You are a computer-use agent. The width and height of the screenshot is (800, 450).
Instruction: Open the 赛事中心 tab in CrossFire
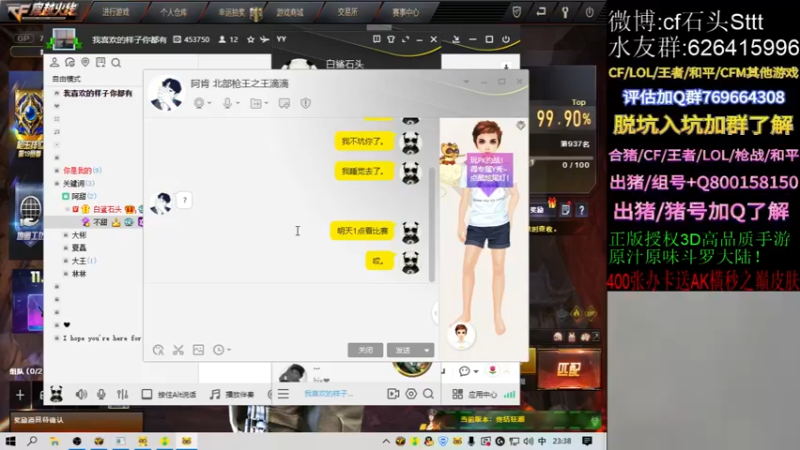click(406, 12)
